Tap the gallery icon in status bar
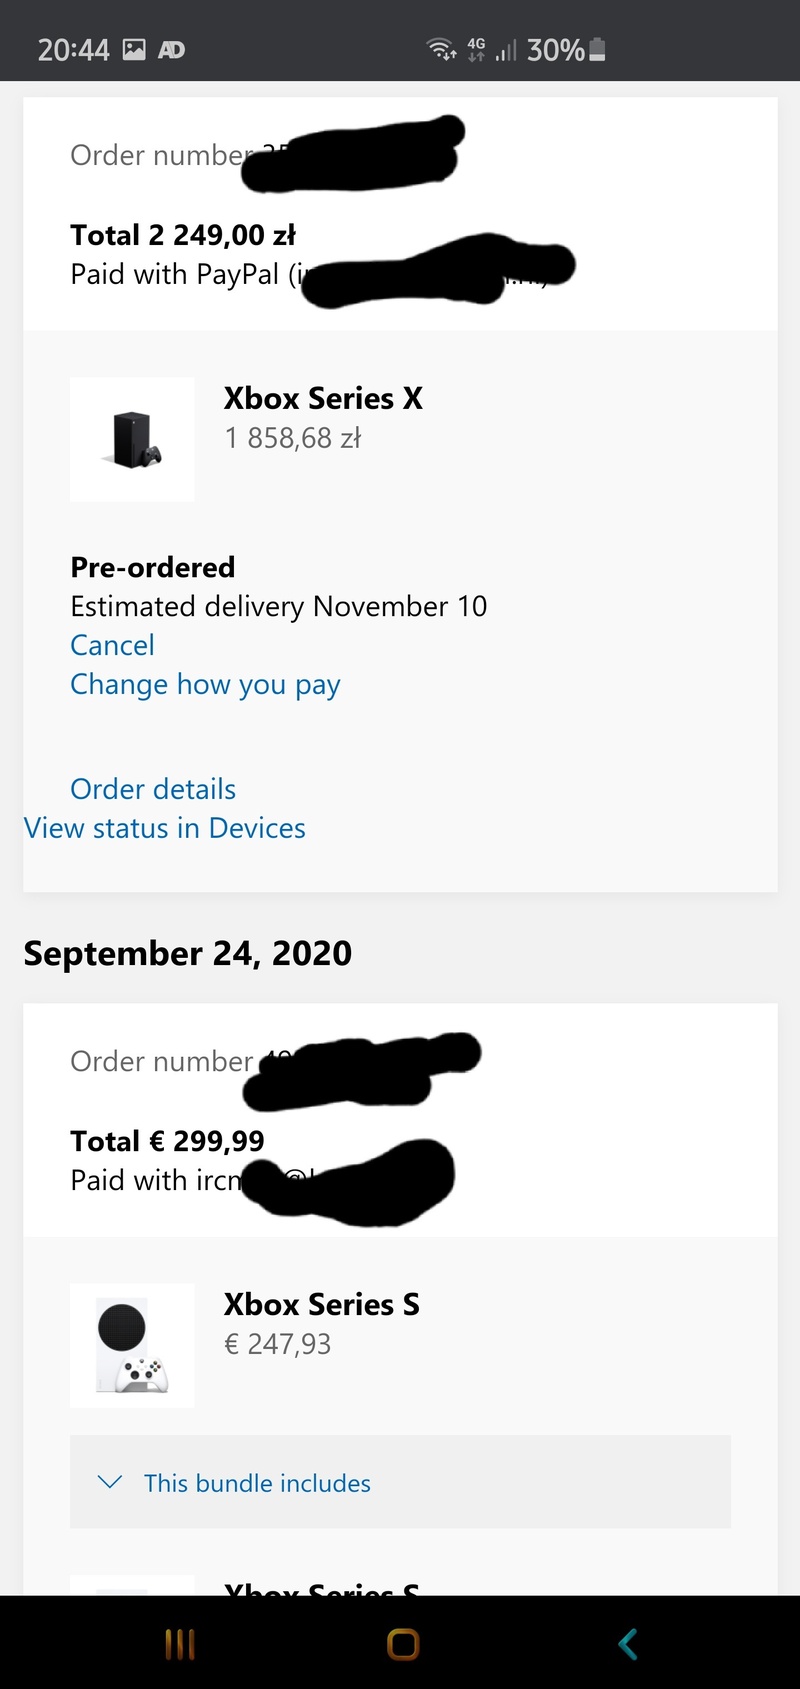This screenshot has height=1689, width=800. tap(134, 49)
